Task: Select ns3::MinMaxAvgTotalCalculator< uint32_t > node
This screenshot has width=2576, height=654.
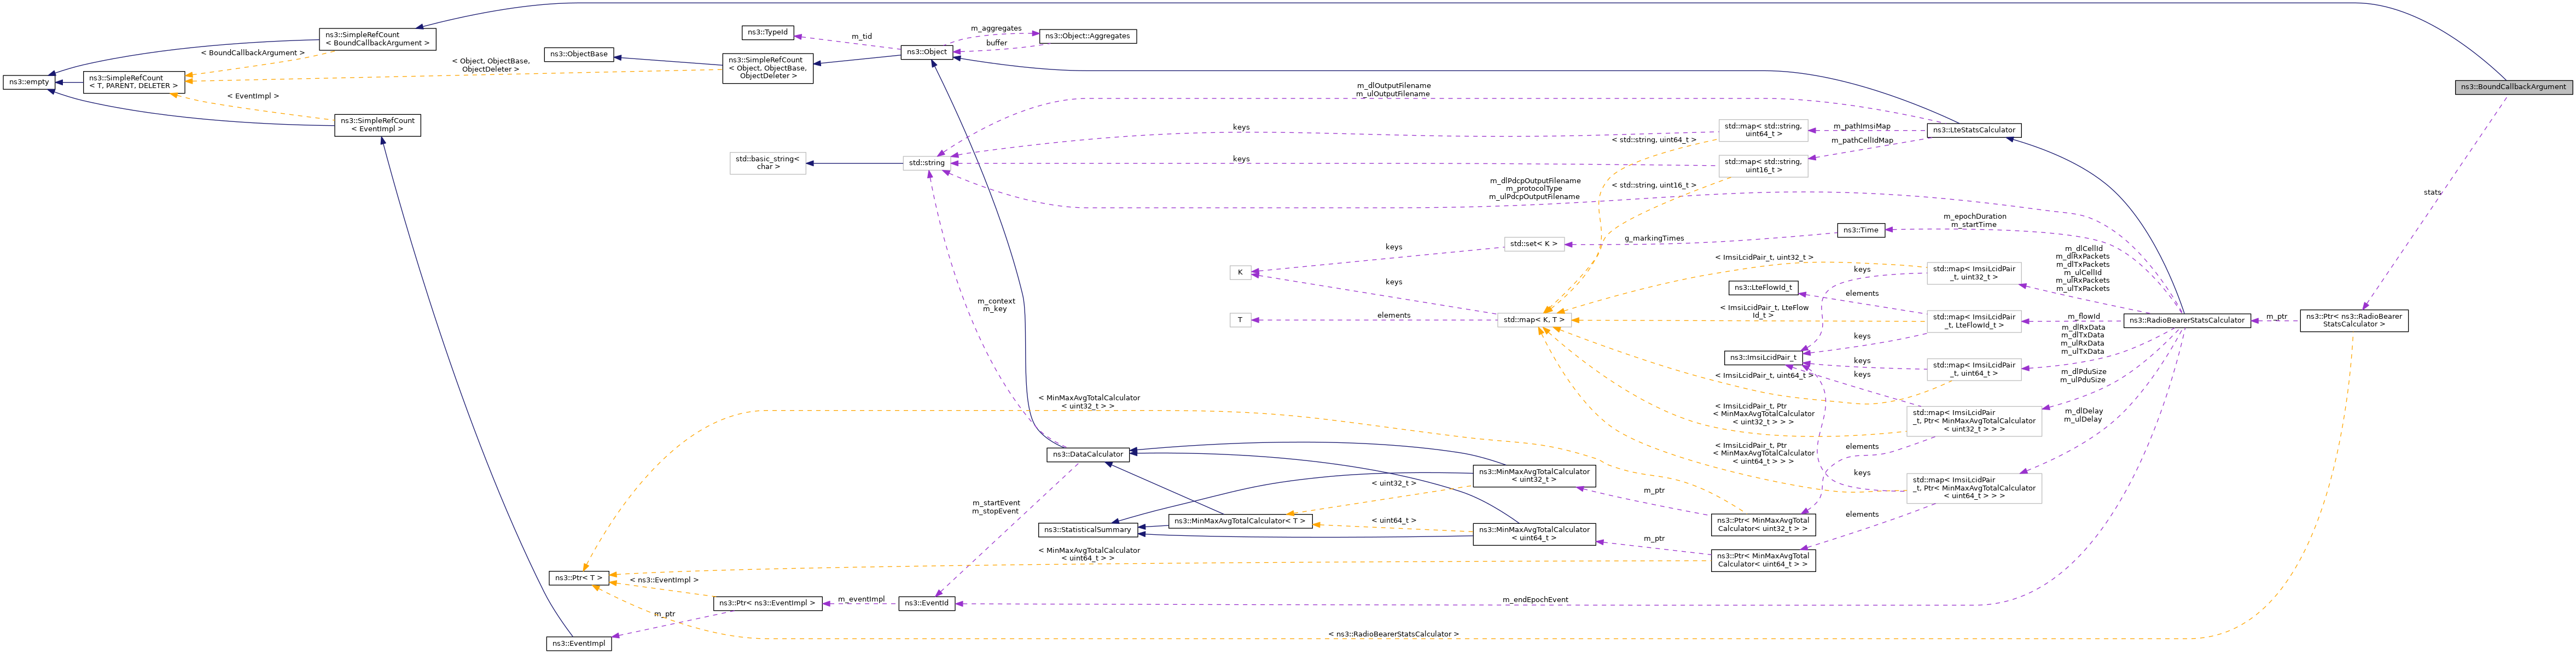Action: pyautogui.click(x=1534, y=475)
